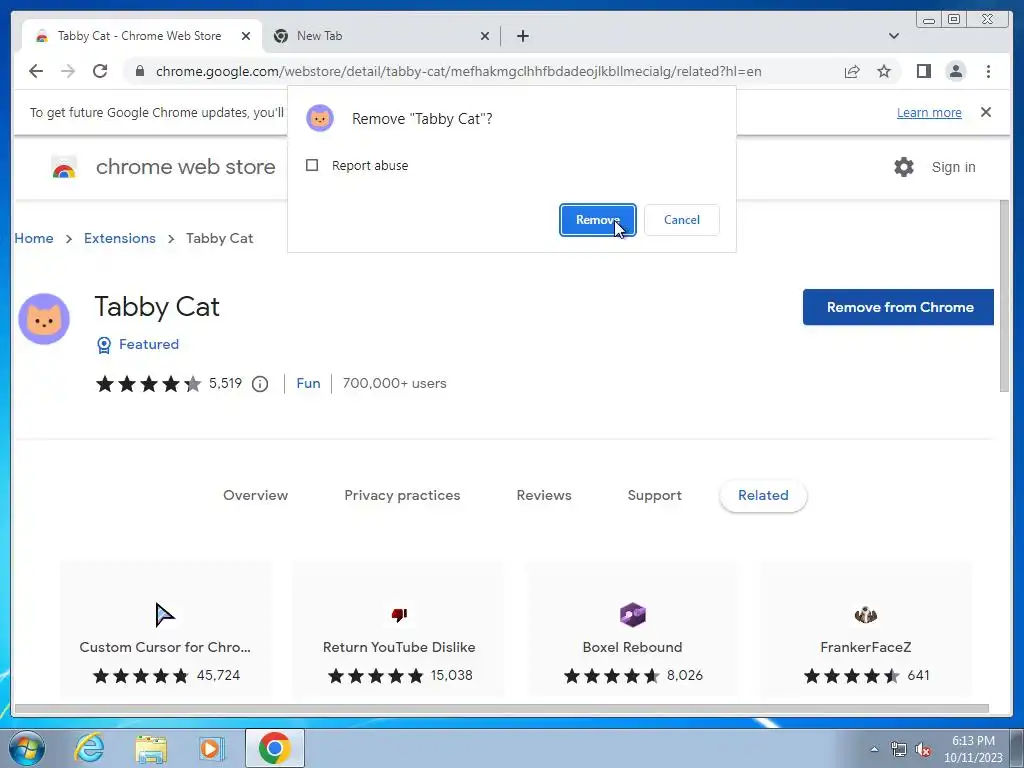Screen dimensions: 1024x768
Task: Check the Report abuse checkbox
Action: (312, 165)
